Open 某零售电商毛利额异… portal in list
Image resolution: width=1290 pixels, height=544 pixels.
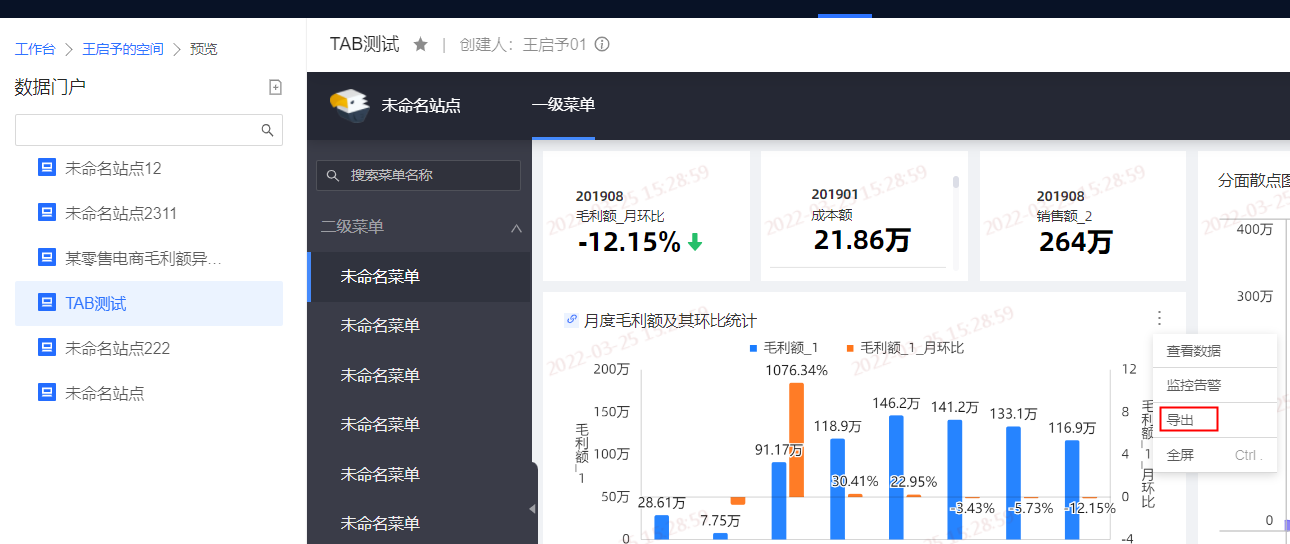click(143, 258)
